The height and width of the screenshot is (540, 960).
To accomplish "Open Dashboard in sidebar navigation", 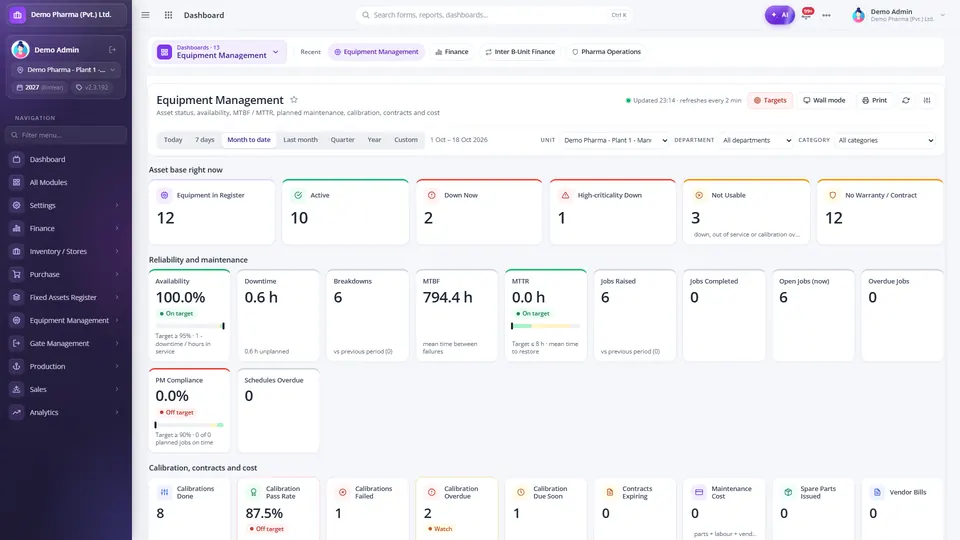I will [66, 159].
